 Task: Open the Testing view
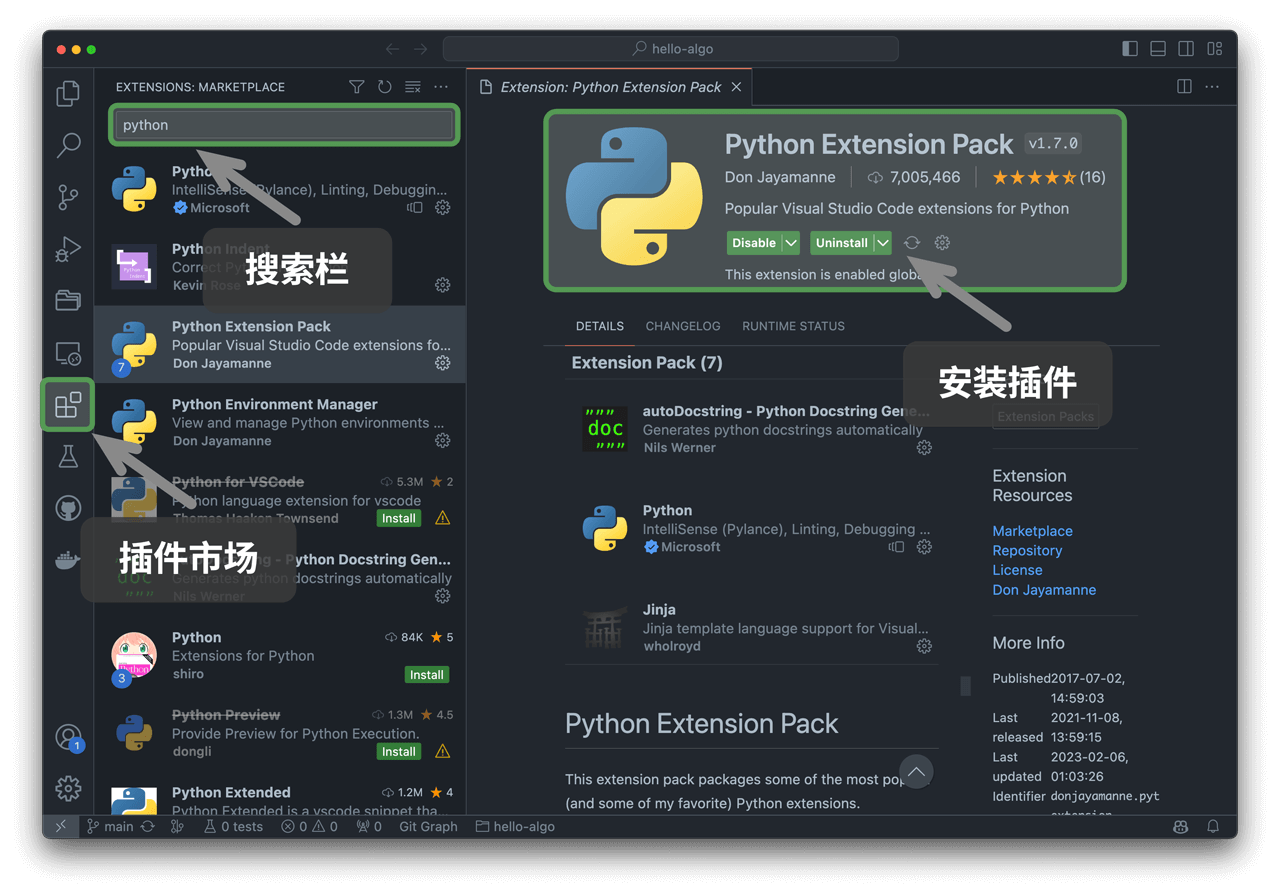tap(68, 456)
